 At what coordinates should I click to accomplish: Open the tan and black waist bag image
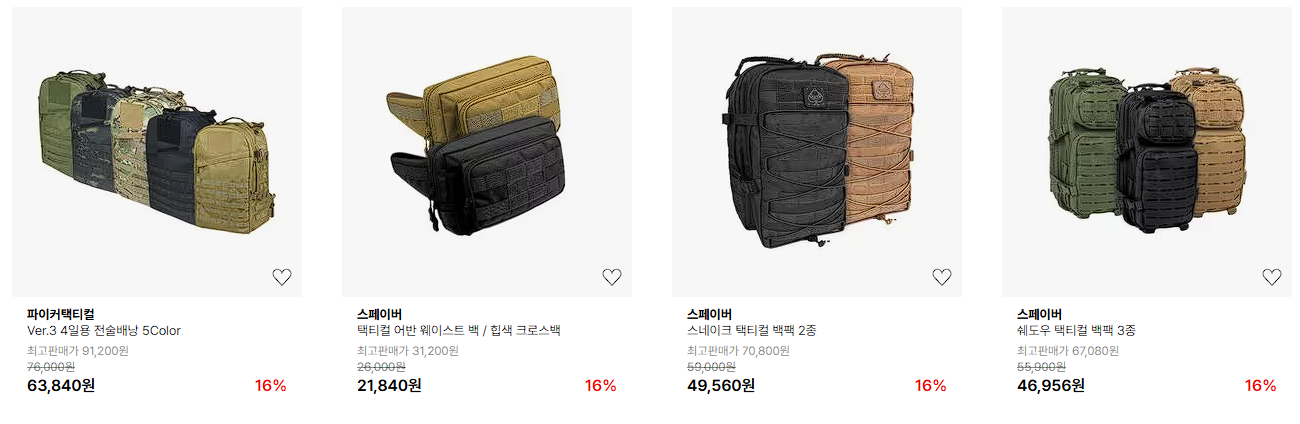[487, 152]
